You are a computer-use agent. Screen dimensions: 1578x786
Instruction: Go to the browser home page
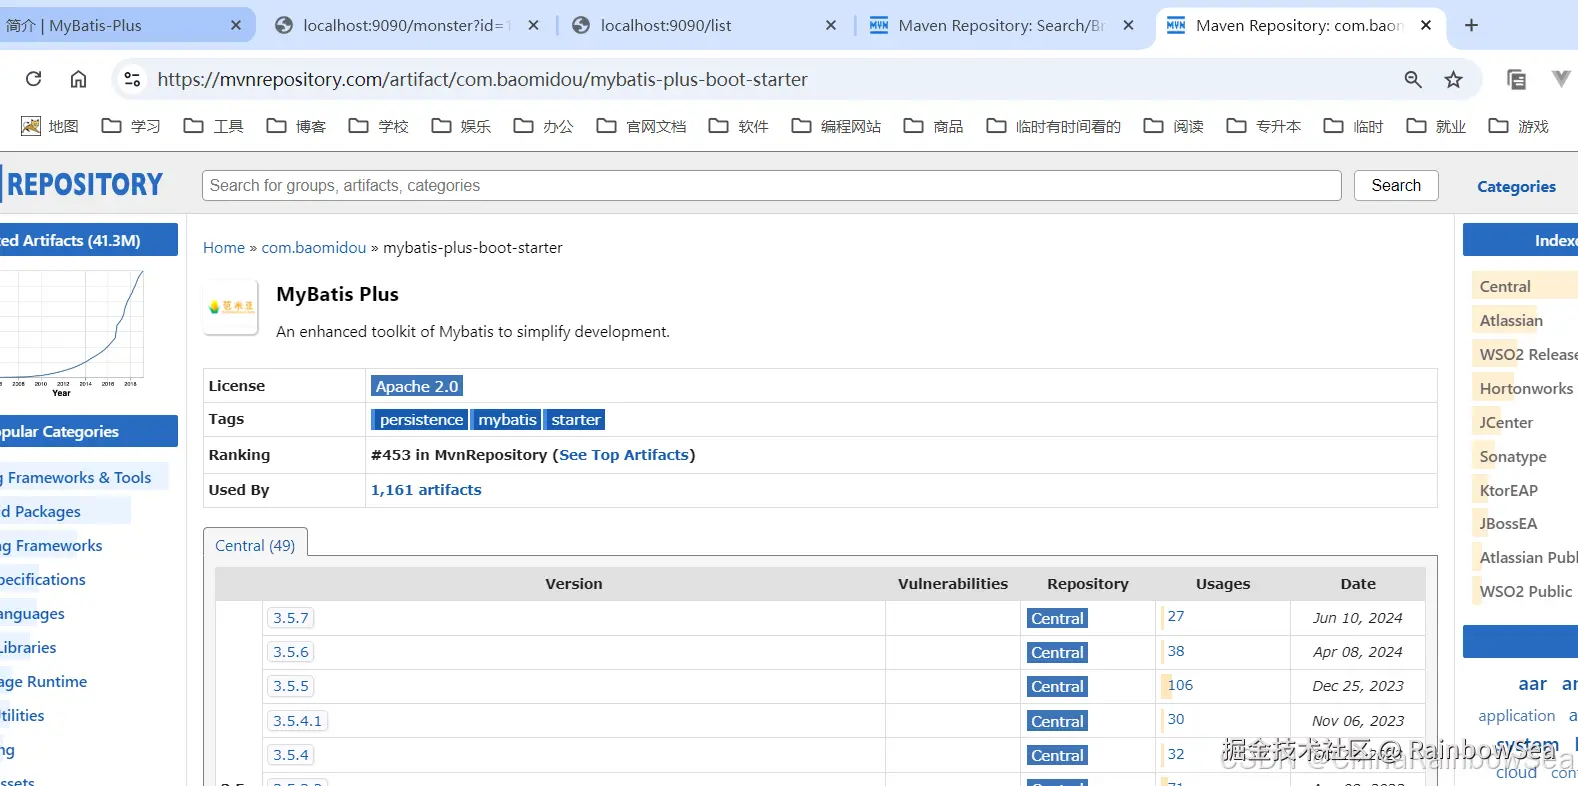(x=78, y=79)
